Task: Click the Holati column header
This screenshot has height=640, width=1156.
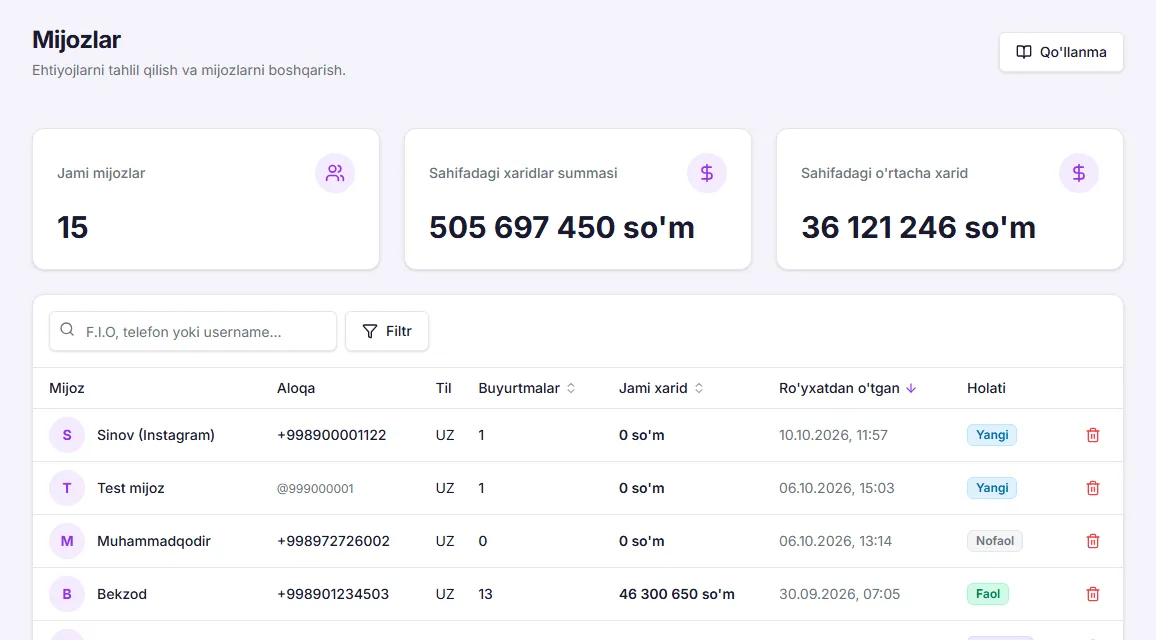Action: click(986, 389)
